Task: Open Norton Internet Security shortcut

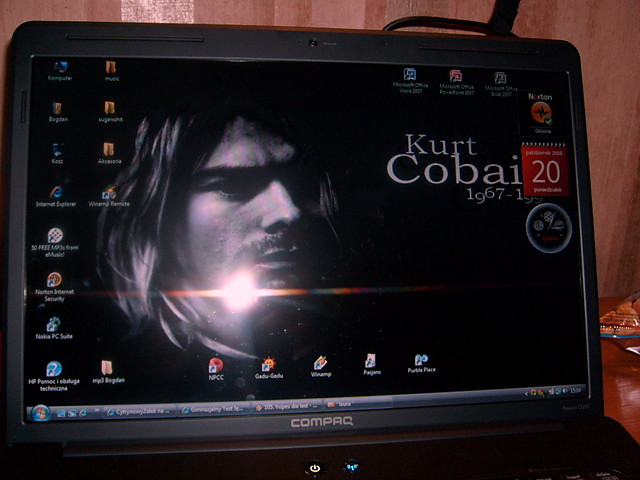Action: tap(54, 287)
